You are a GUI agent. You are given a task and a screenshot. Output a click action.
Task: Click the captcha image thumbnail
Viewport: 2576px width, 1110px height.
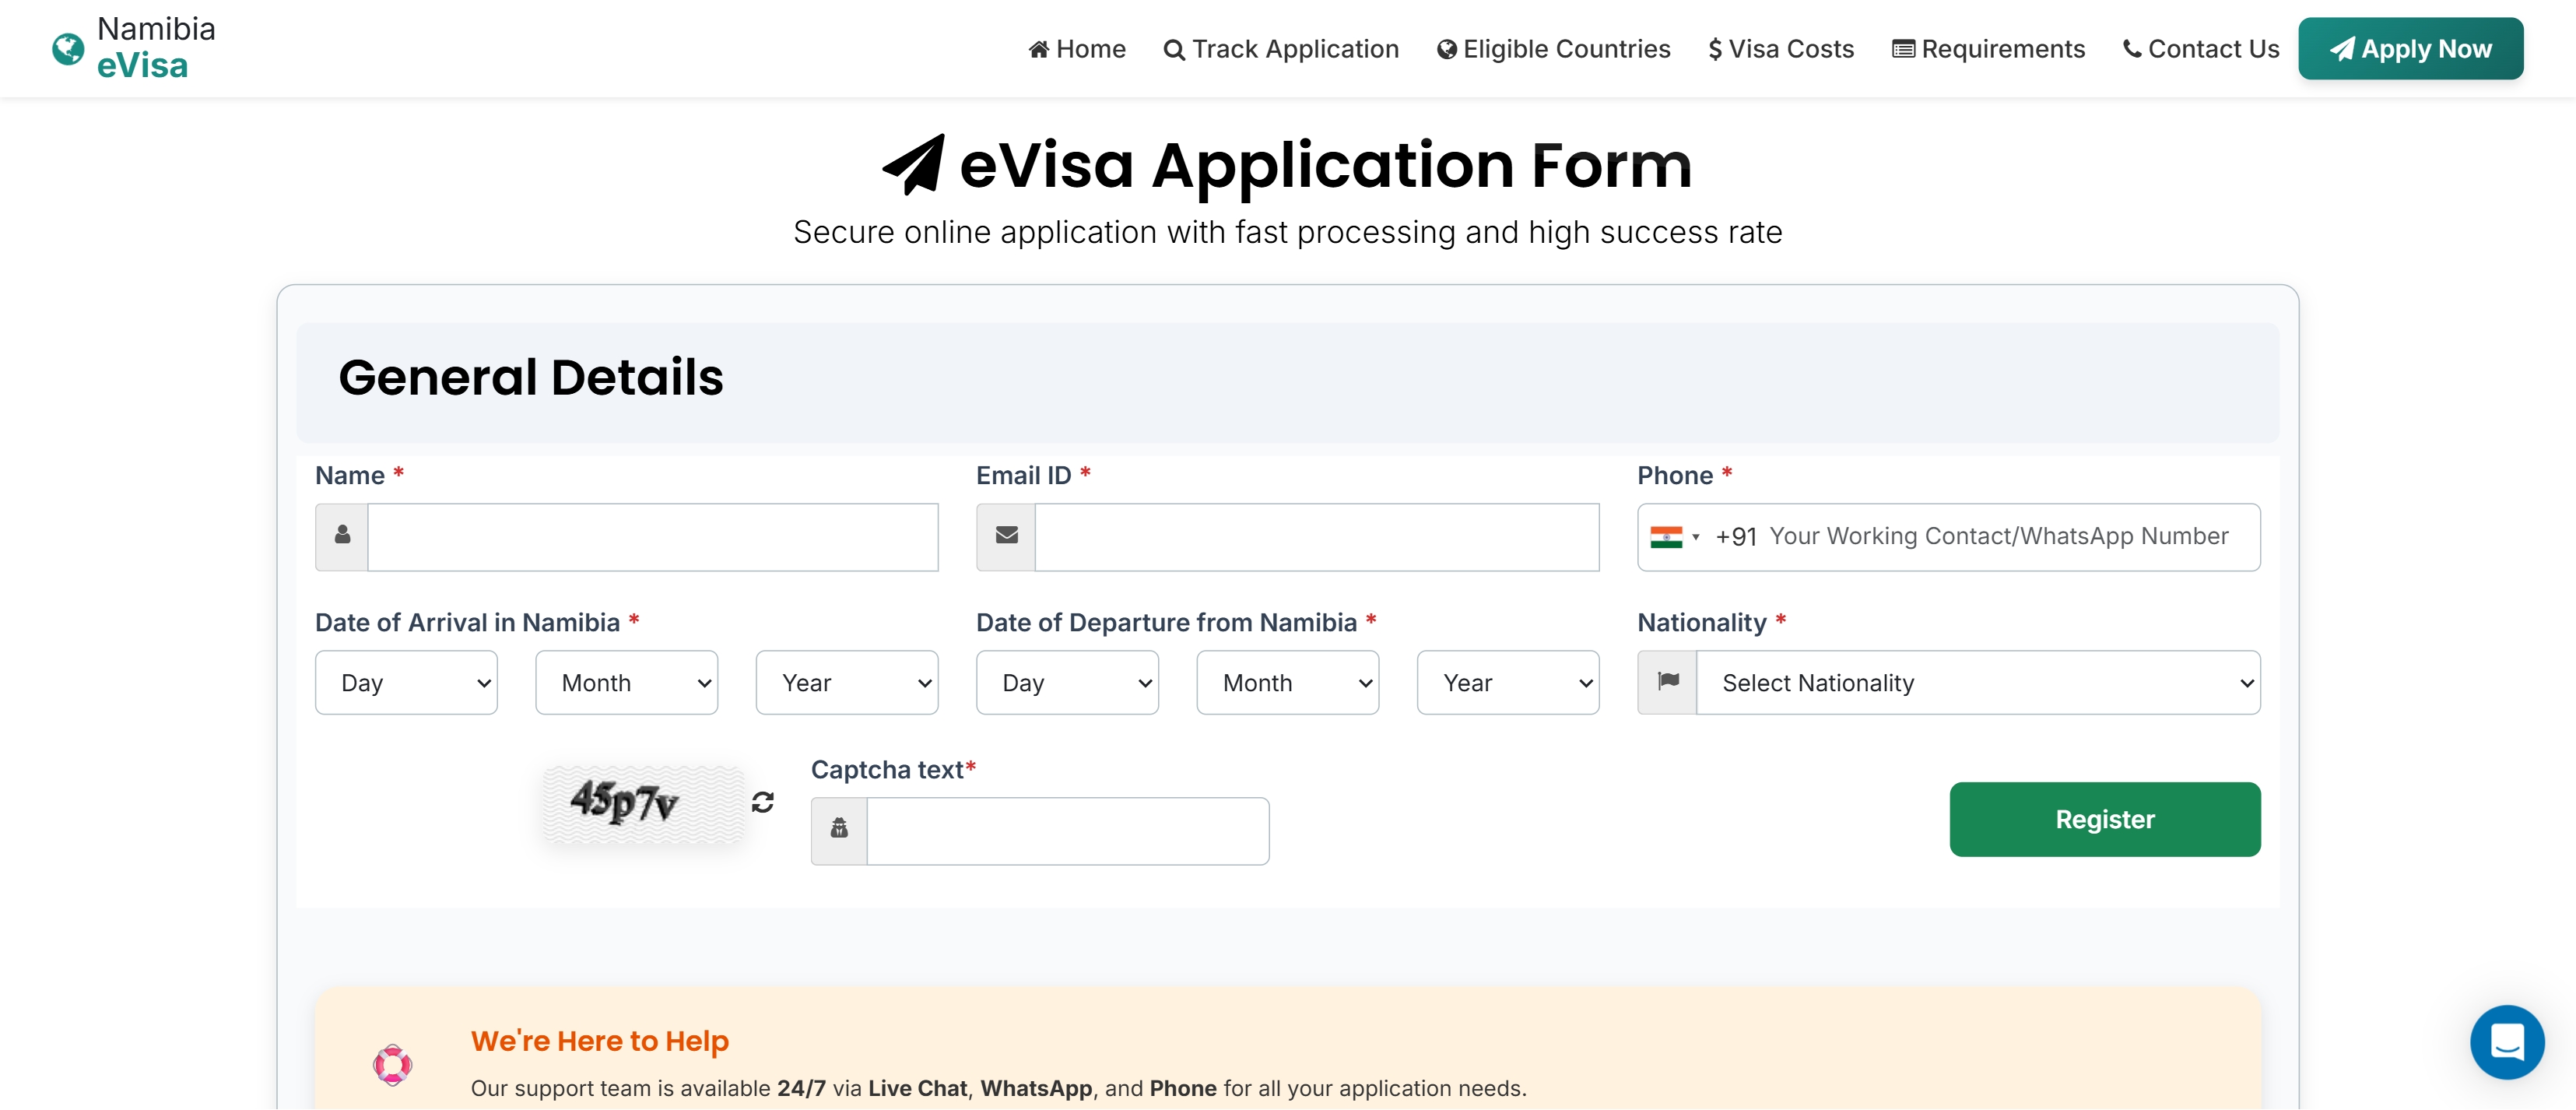click(x=643, y=803)
